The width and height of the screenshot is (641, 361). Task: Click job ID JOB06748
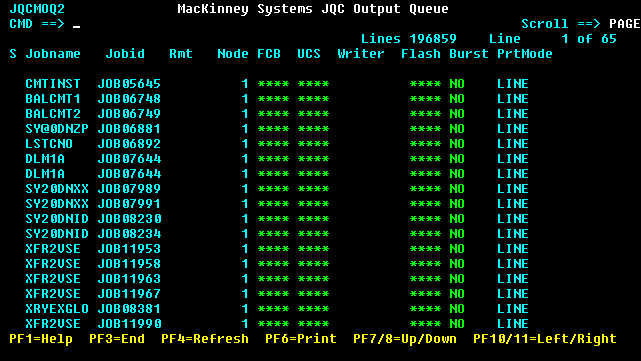tap(129, 99)
